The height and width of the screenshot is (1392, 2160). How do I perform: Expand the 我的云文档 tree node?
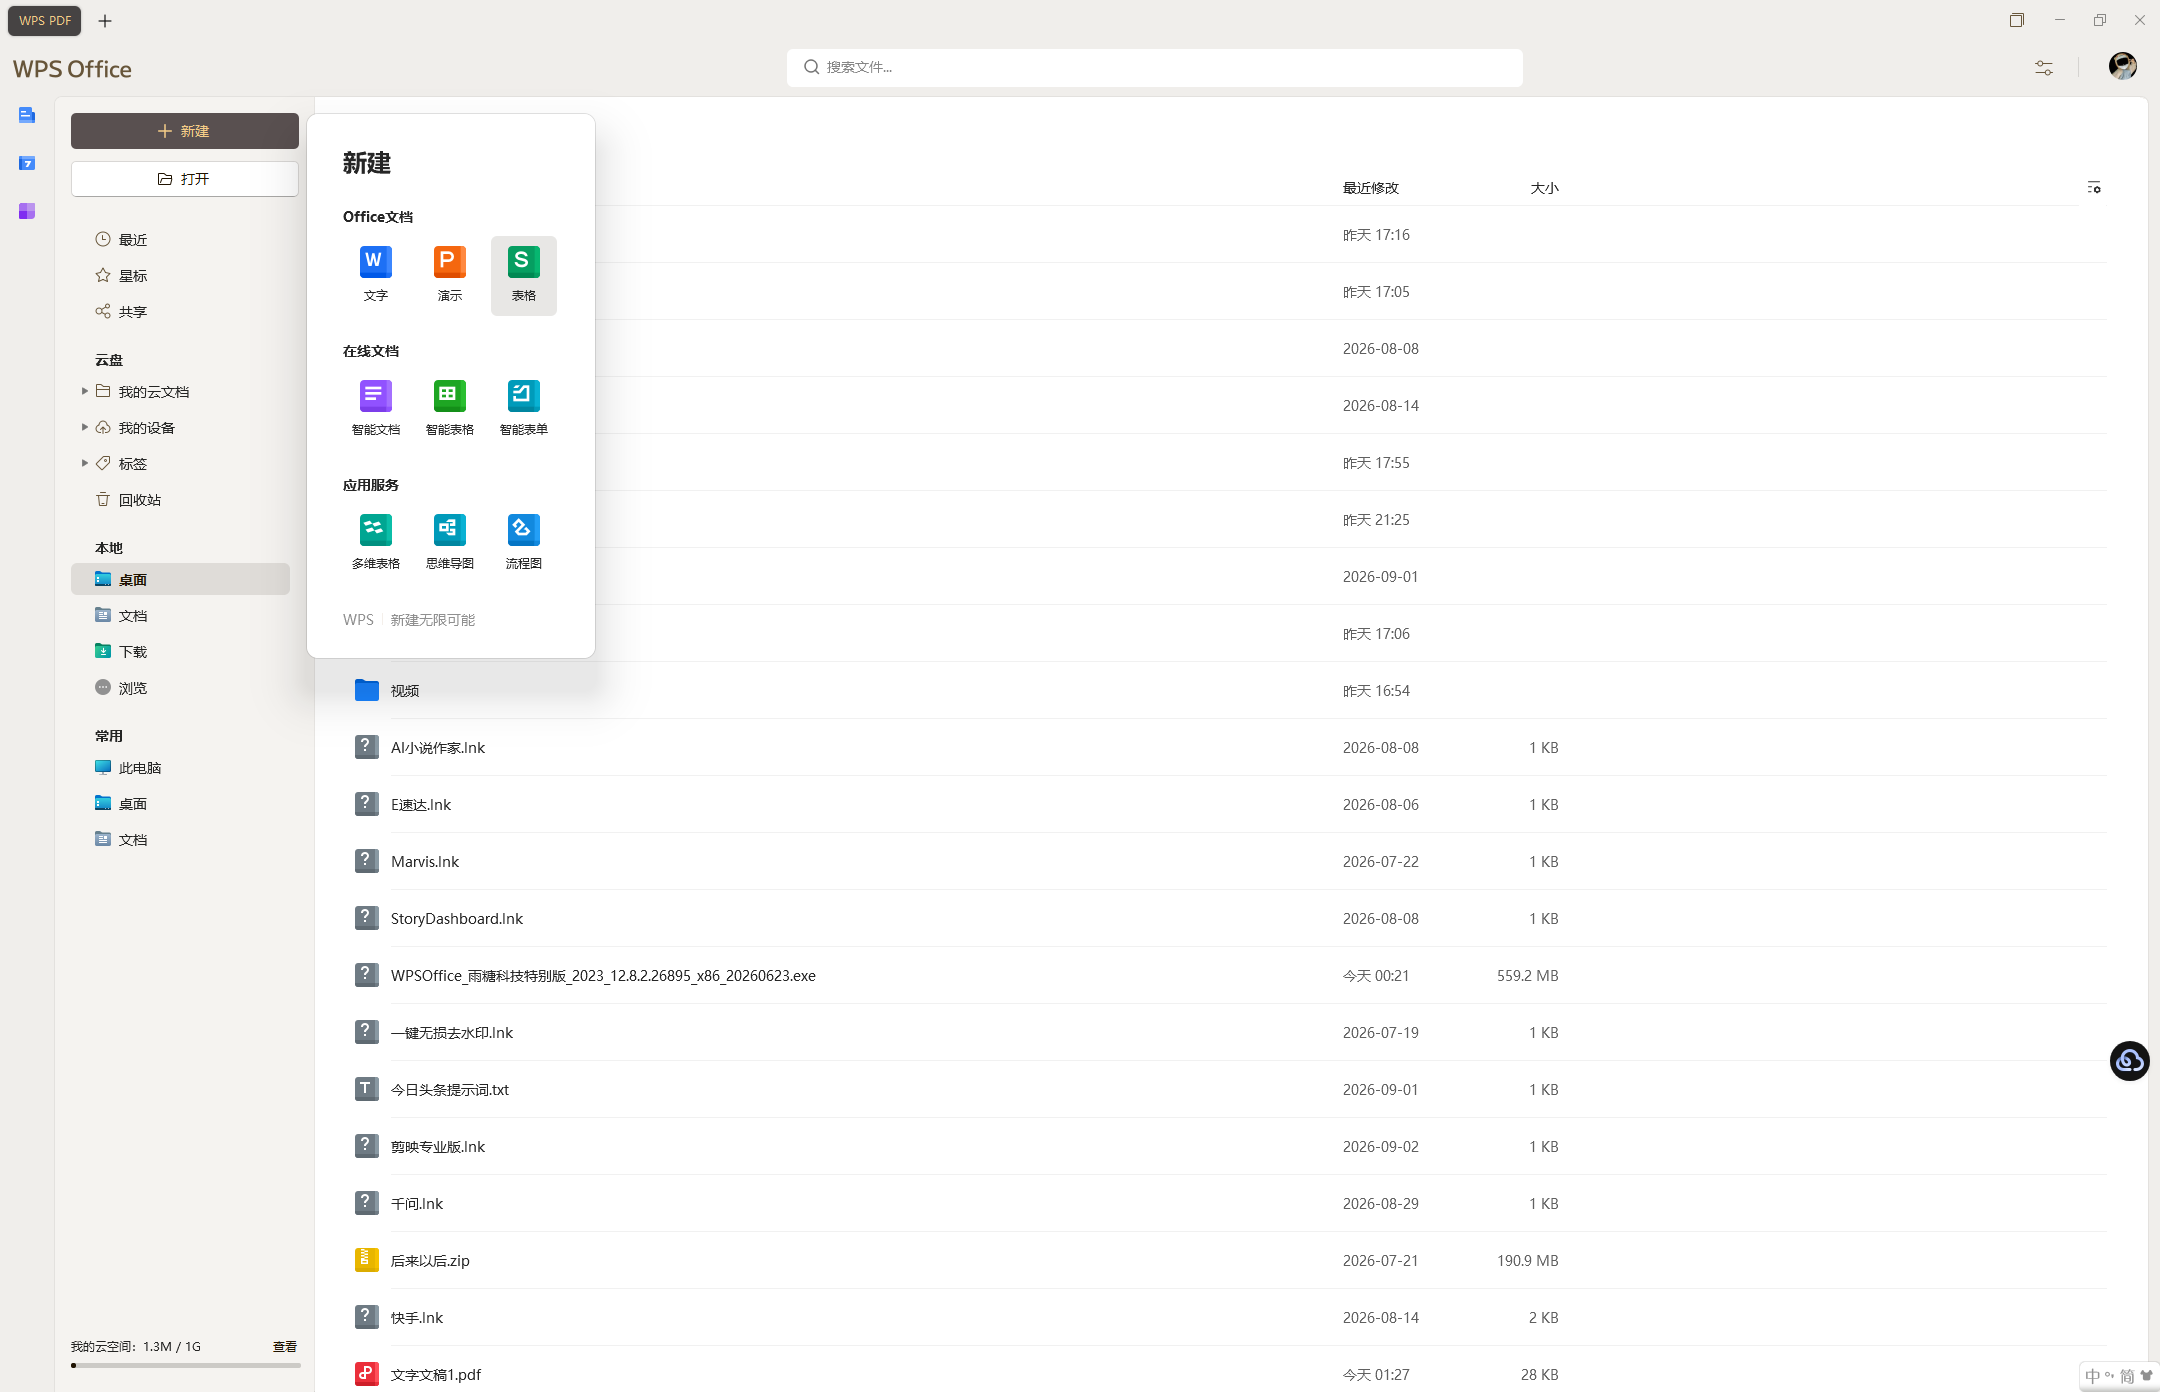84,391
